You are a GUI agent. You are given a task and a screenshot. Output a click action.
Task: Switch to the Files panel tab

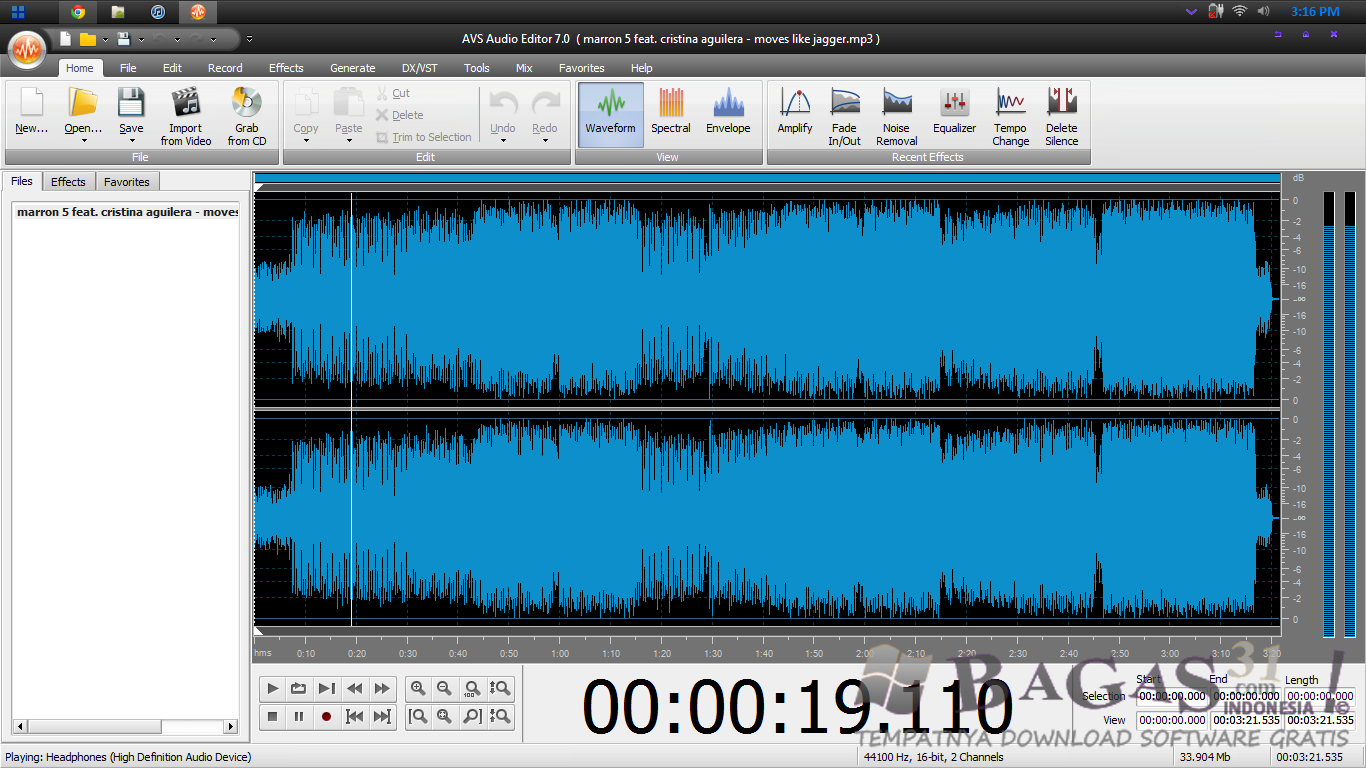click(x=22, y=181)
